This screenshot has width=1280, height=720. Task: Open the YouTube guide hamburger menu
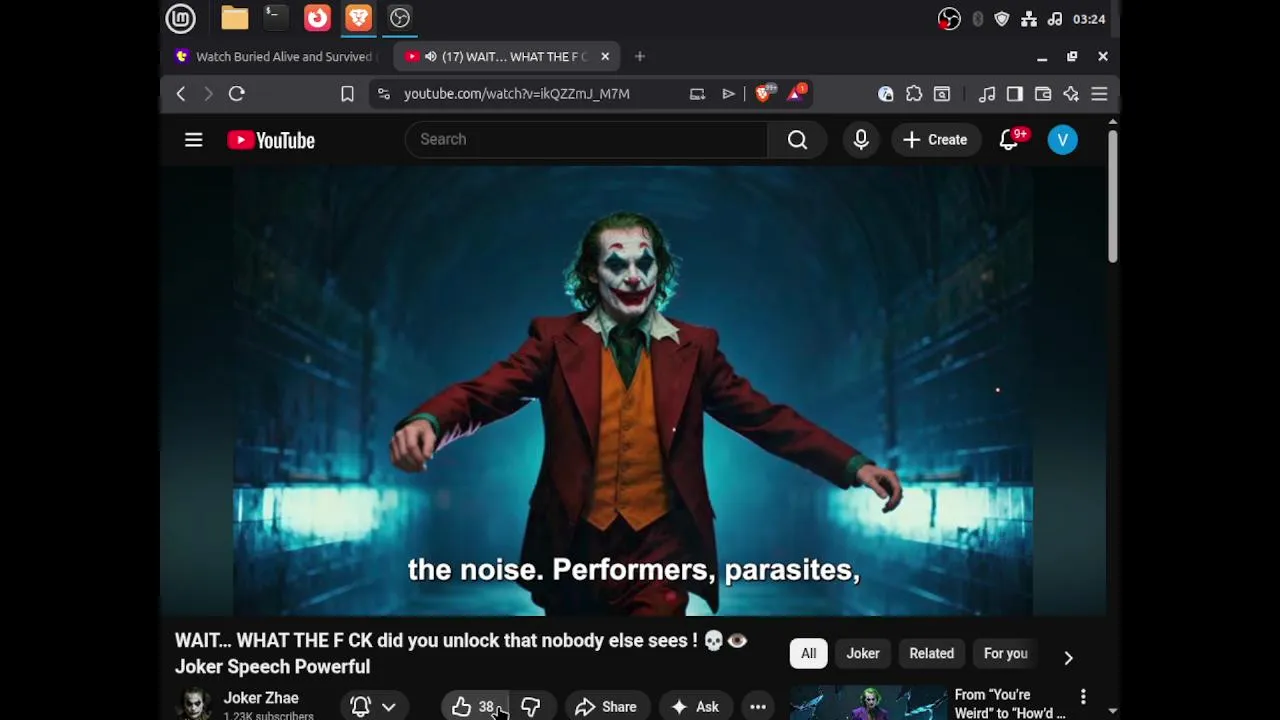(194, 140)
